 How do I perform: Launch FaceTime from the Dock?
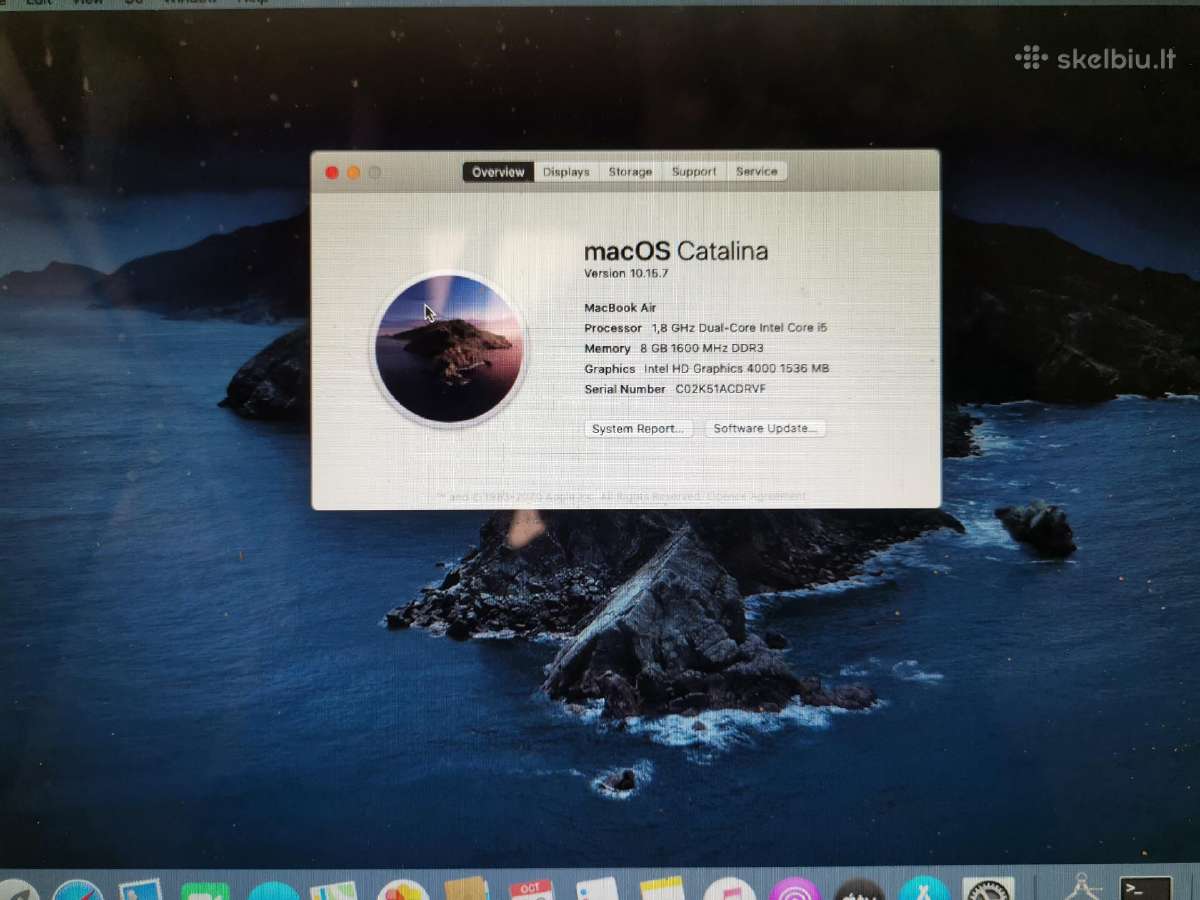[205, 890]
